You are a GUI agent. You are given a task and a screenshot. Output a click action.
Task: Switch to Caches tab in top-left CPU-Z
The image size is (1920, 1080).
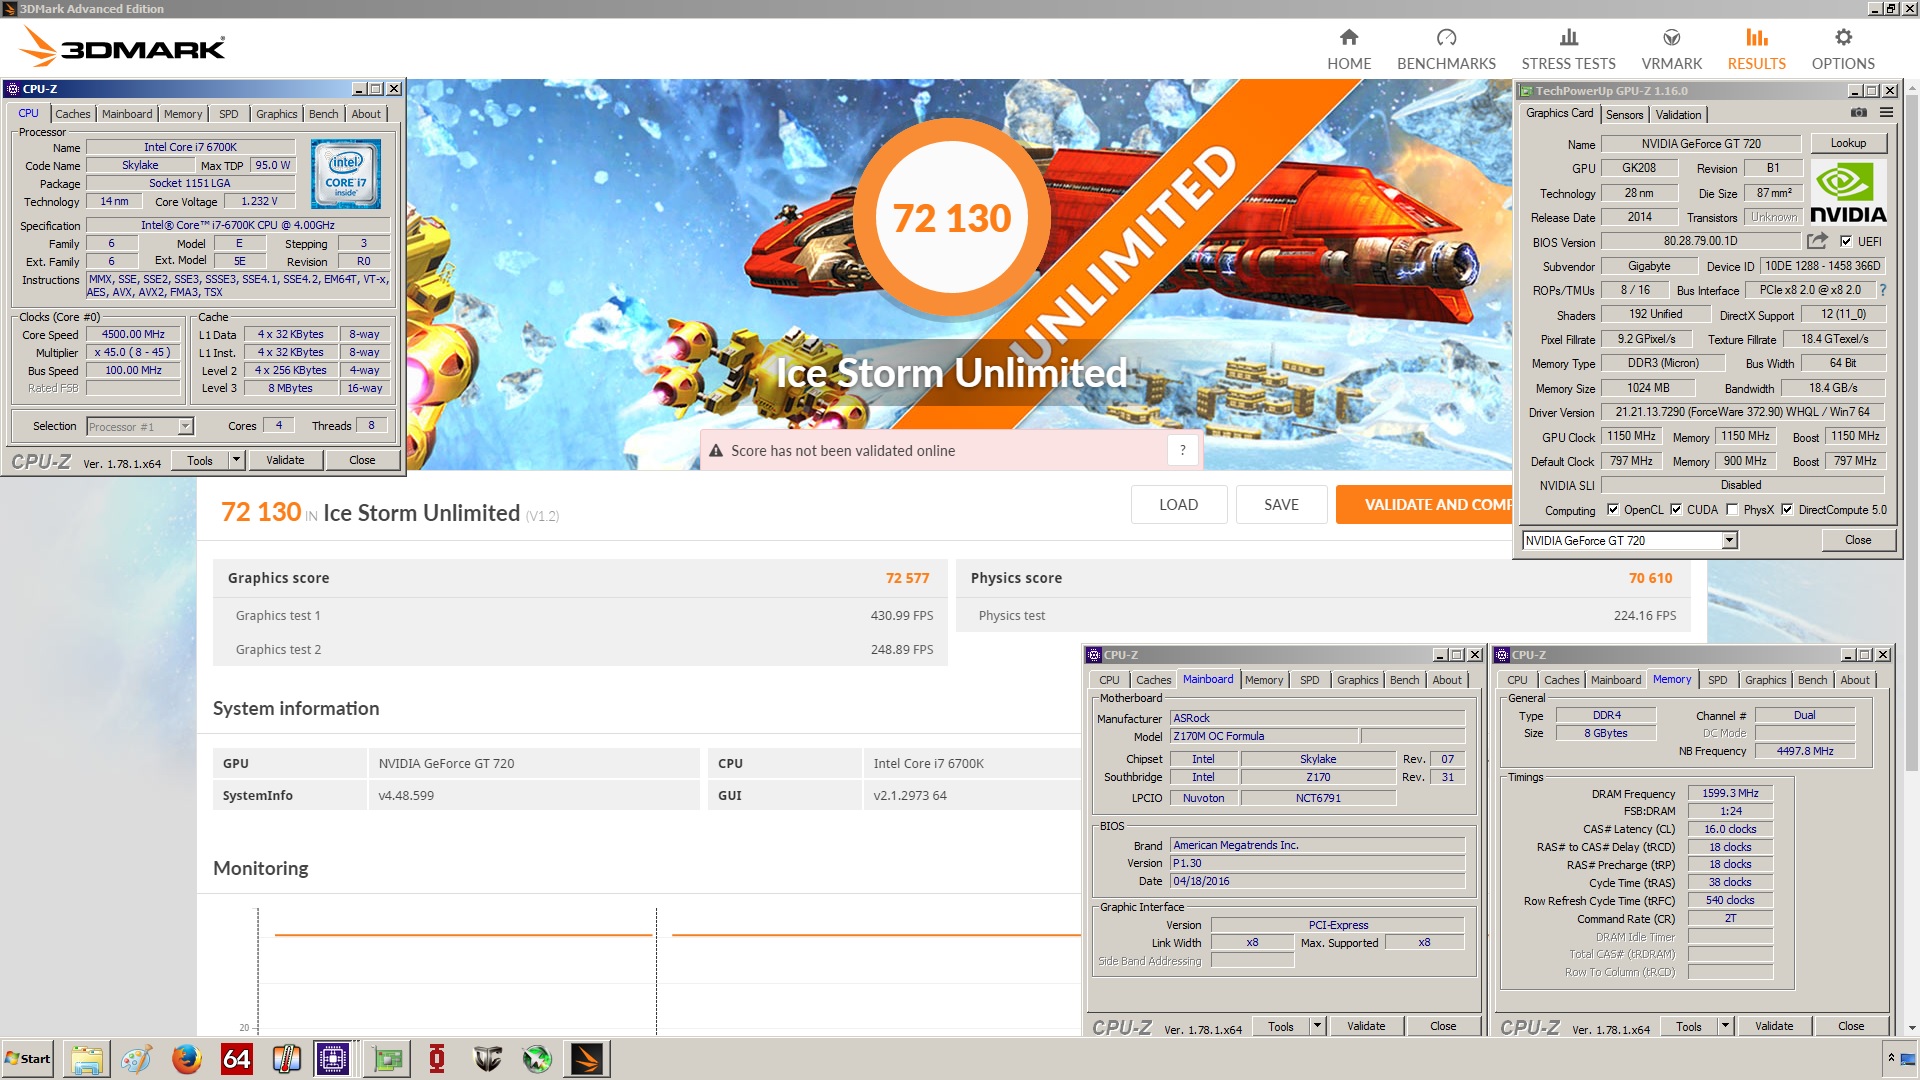tap(72, 114)
